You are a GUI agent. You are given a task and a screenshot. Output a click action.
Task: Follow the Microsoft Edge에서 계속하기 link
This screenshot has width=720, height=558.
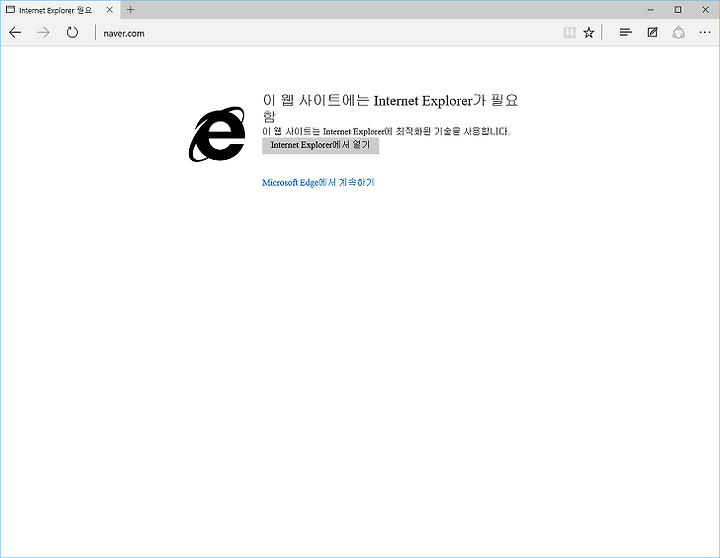pyautogui.click(x=318, y=183)
